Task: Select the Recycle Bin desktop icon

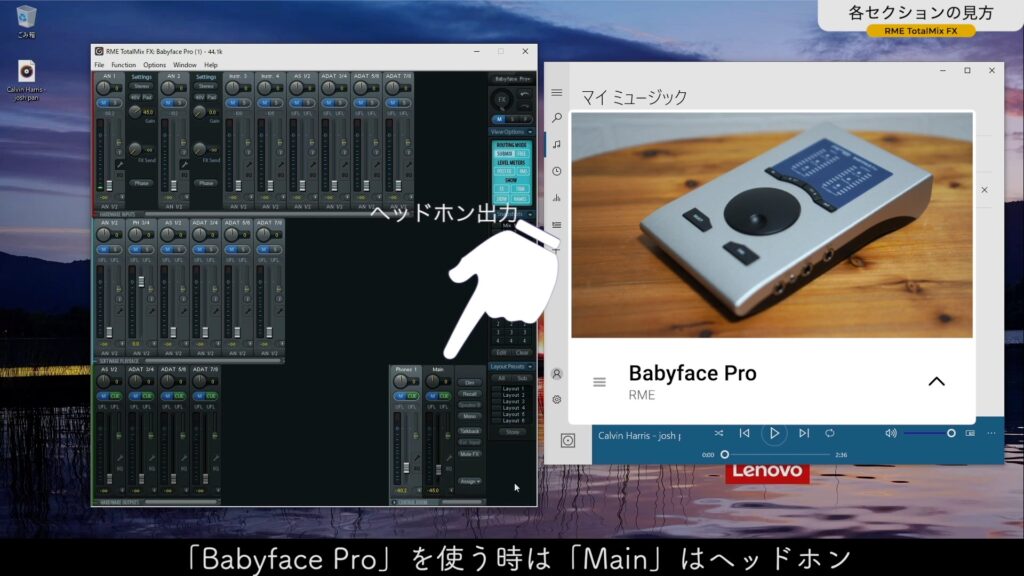Action: coord(26,22)
